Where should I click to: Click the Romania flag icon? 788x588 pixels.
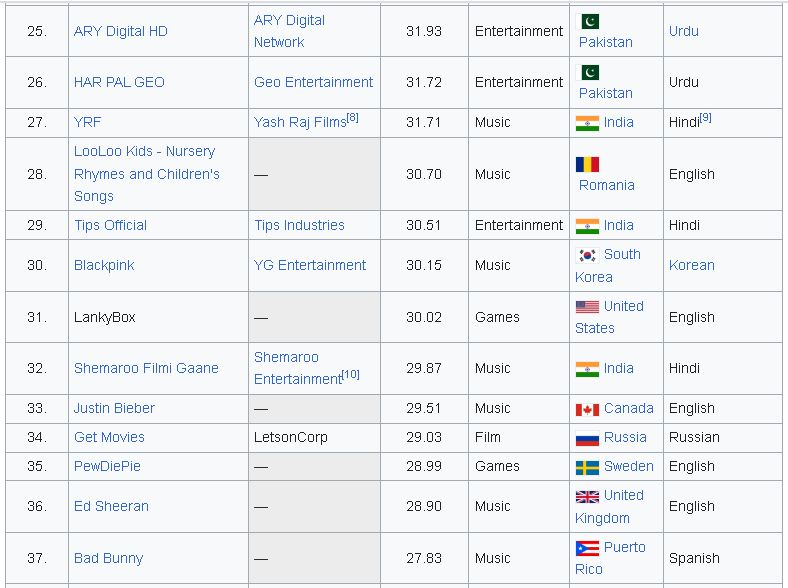(x=587, y=164)
